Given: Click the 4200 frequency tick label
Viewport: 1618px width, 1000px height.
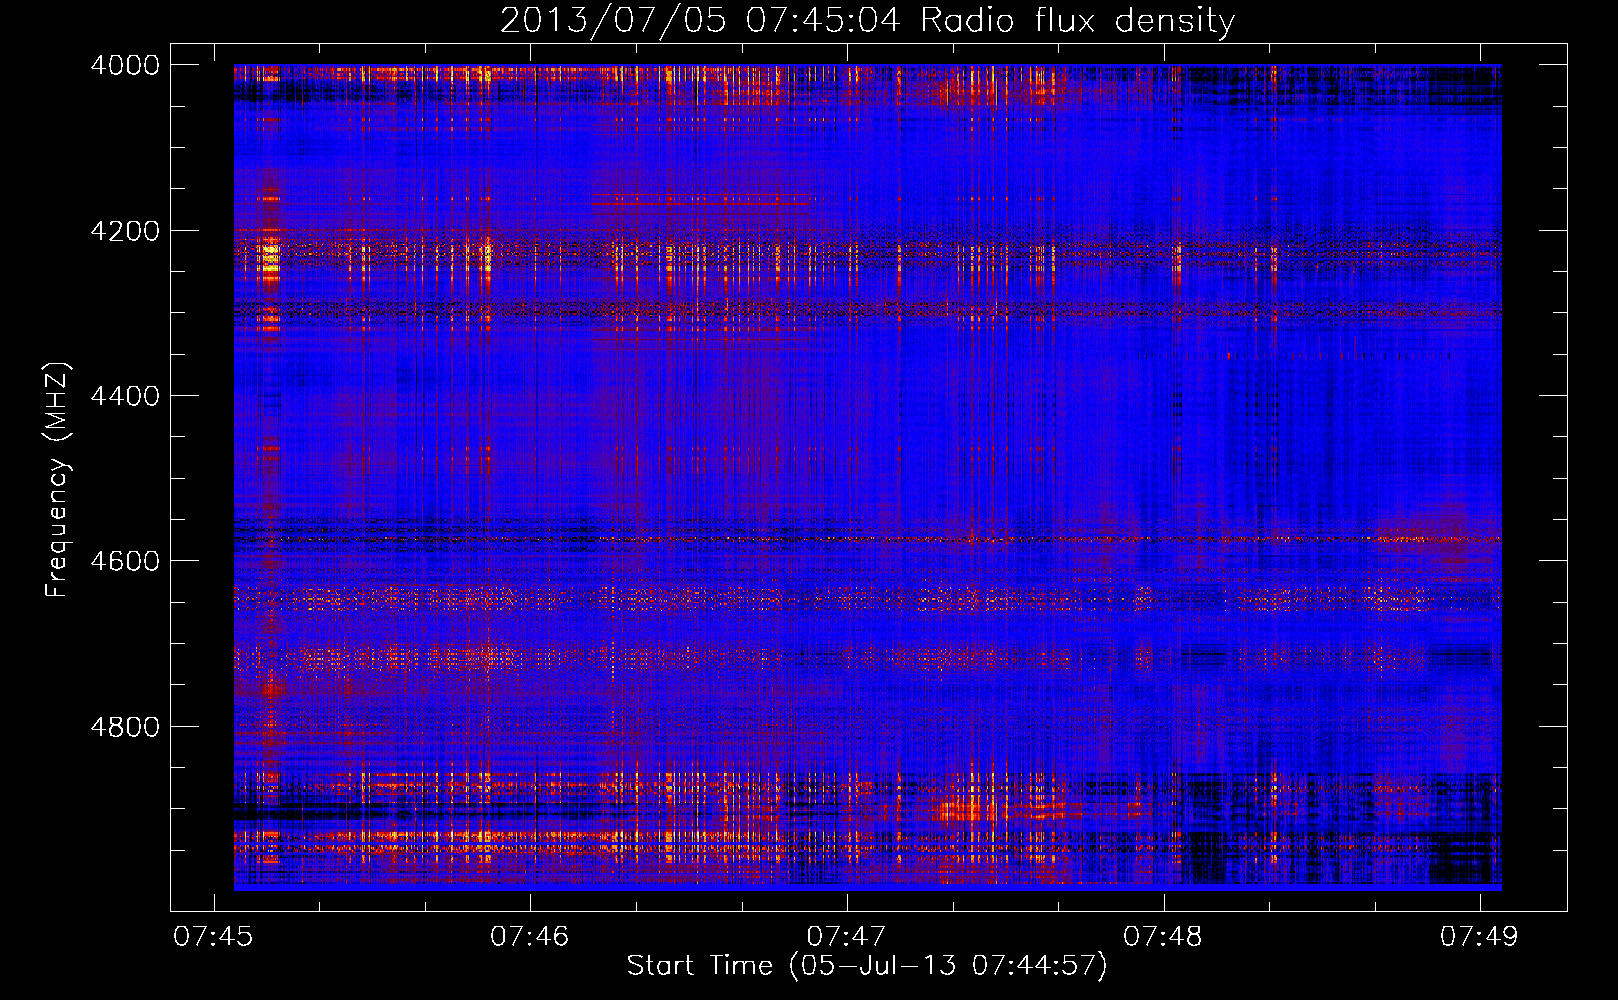Looking at the screenshot, I should click(x=125, y=231).
